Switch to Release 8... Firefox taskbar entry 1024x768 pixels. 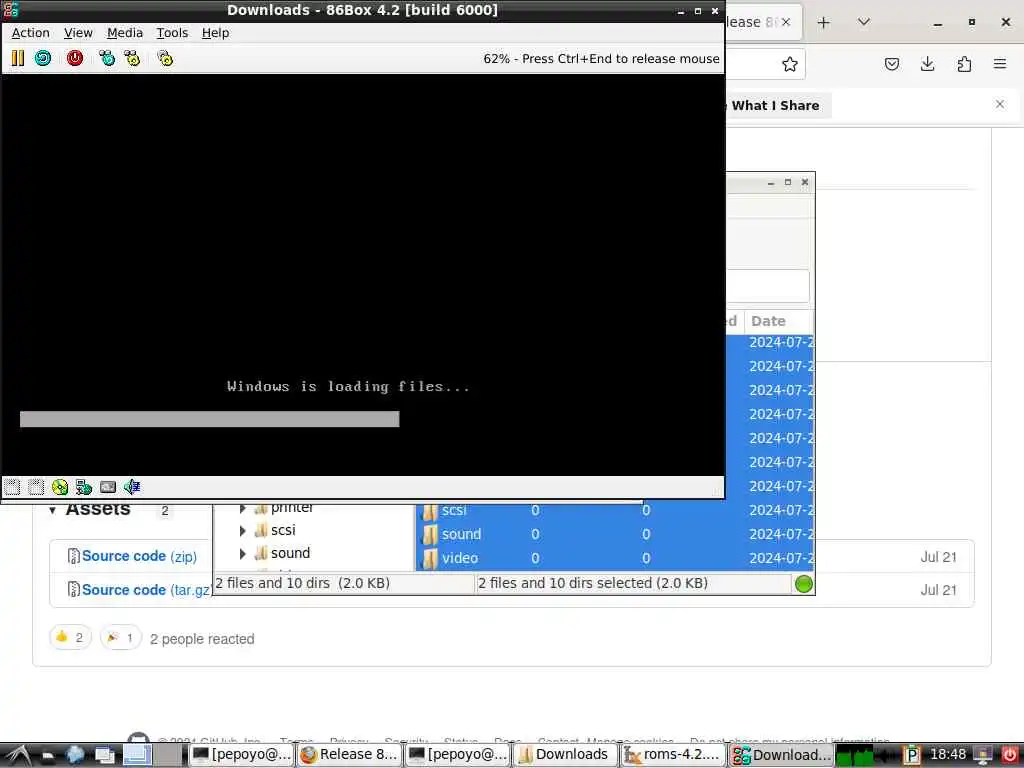349,755
